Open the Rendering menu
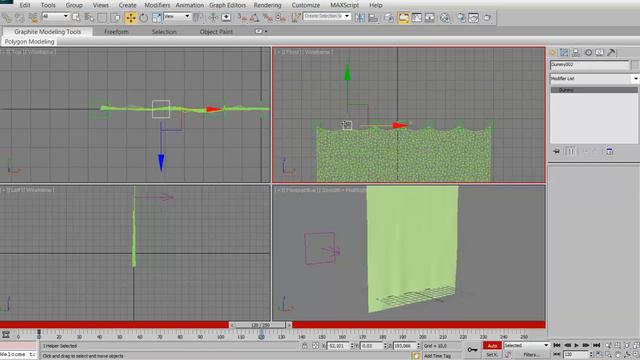The width and height of the screenshot is (640, 360). click(x=267, y=5)
